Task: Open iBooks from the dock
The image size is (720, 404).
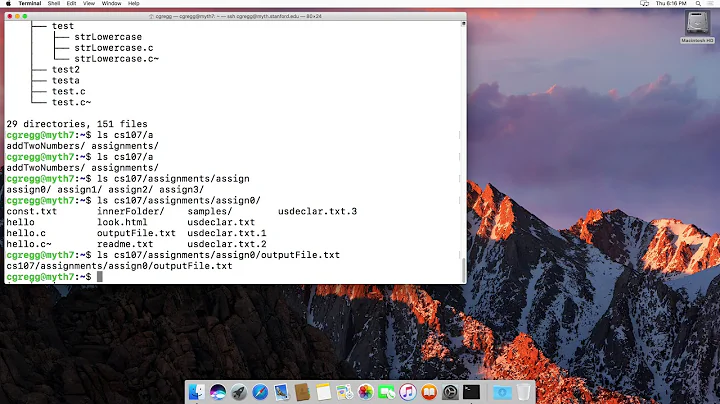Action: pyautogui.click(x=428, y=392)
